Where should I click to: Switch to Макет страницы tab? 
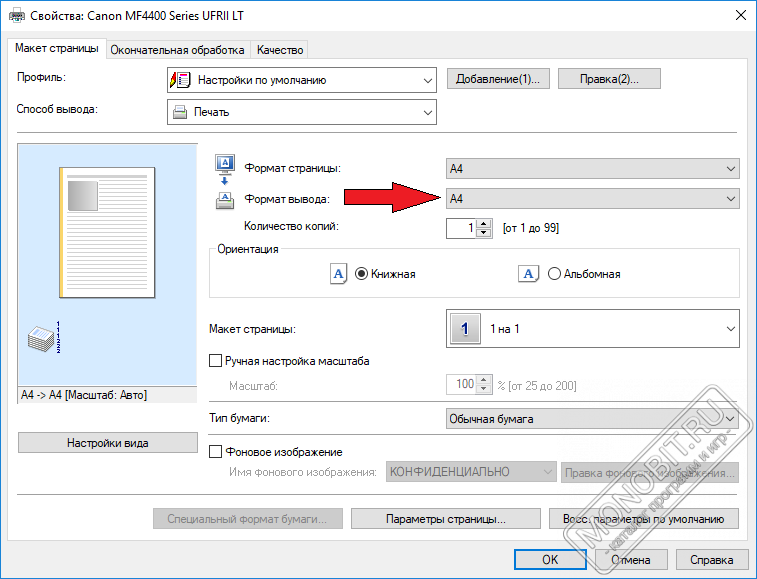coord(56,48)
